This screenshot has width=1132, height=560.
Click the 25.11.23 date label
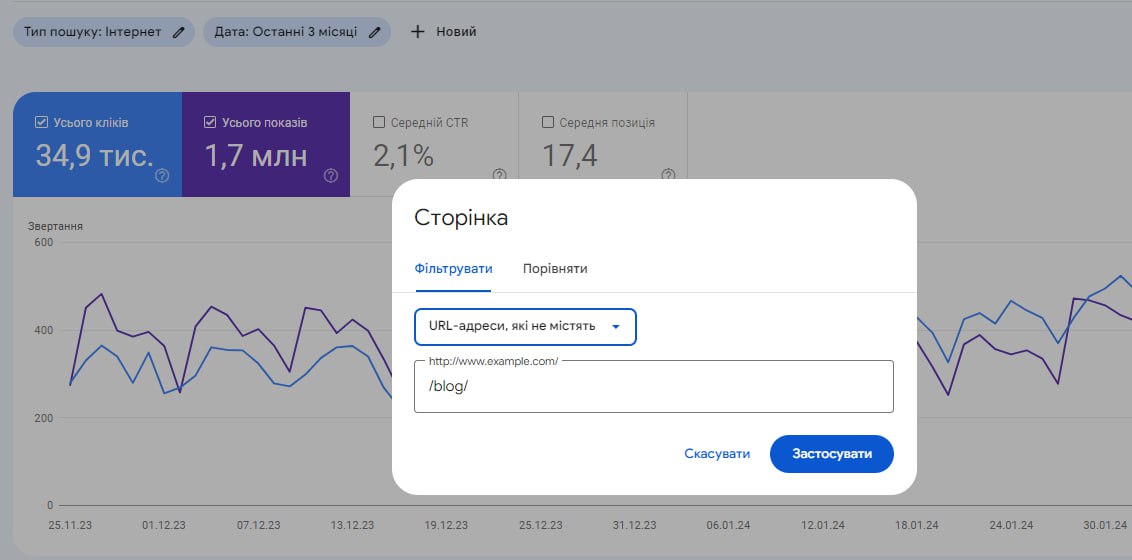tap(71, 525)
